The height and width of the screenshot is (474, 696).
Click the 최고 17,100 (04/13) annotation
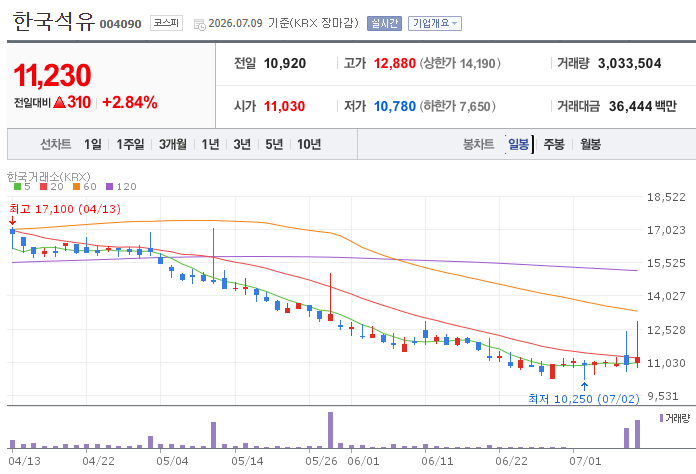point(65,209)
